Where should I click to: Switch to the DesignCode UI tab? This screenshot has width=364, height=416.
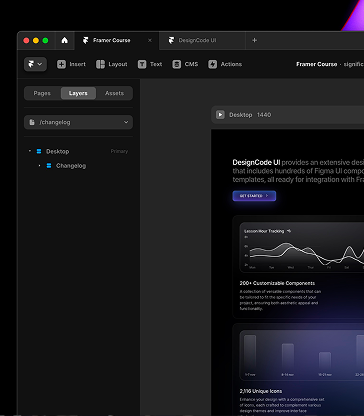tap(202, 40)
